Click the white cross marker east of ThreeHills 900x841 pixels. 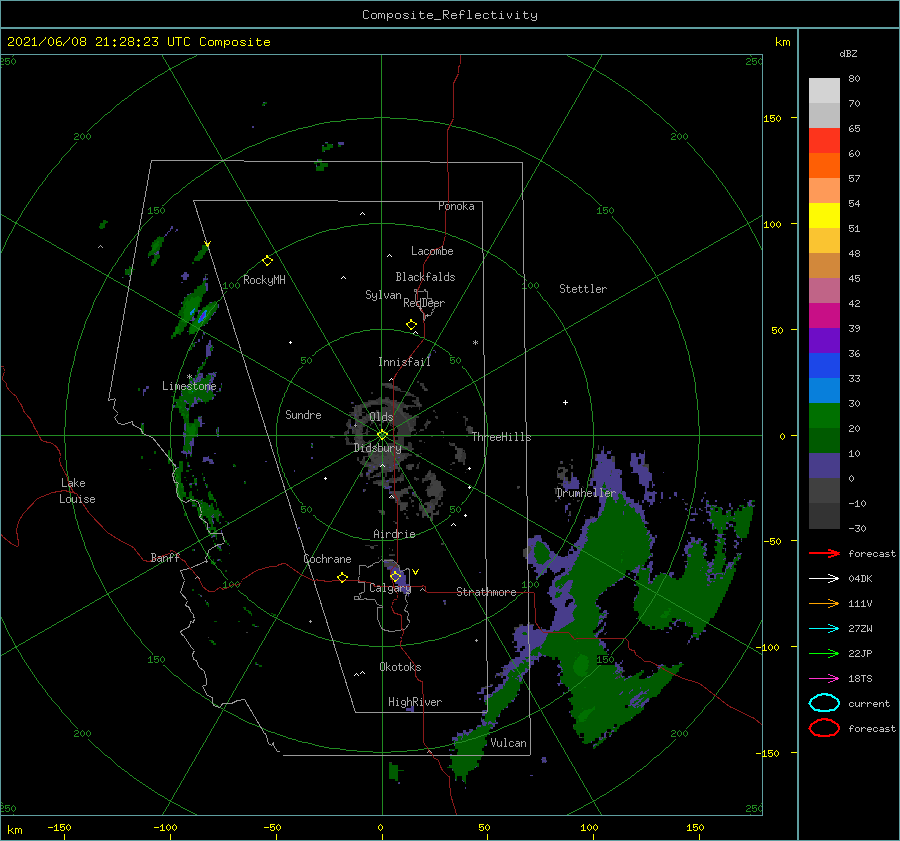click(x=565, y=402)
